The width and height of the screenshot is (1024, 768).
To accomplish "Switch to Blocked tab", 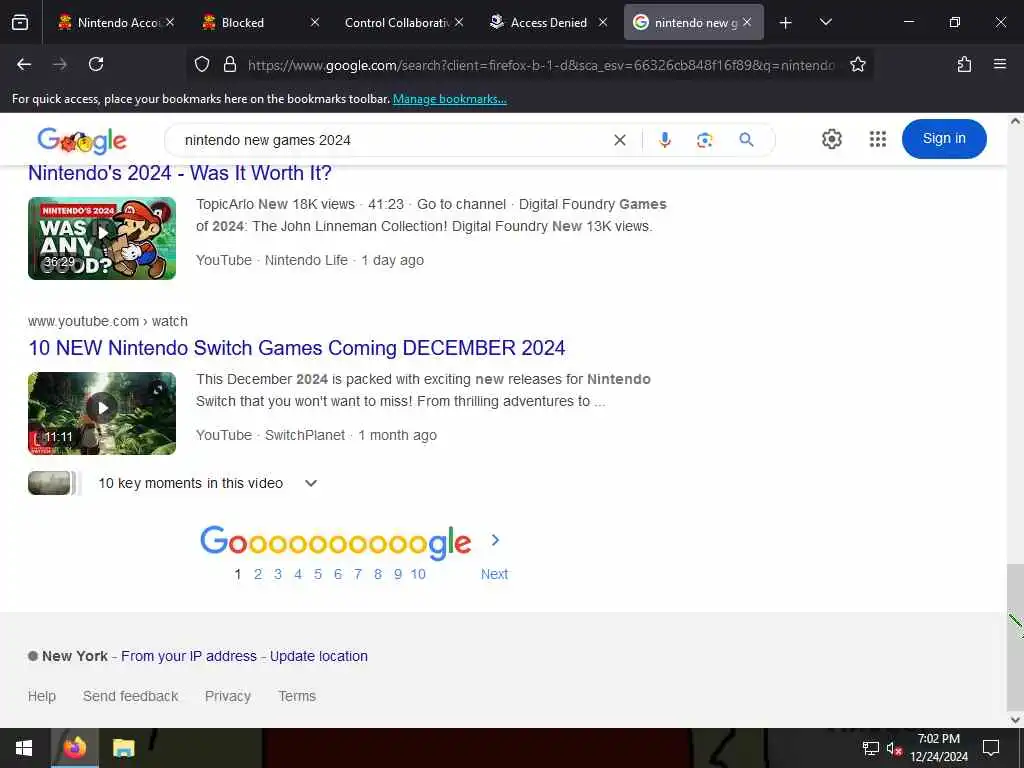I will pyautogui.click(x=258, y=23).
